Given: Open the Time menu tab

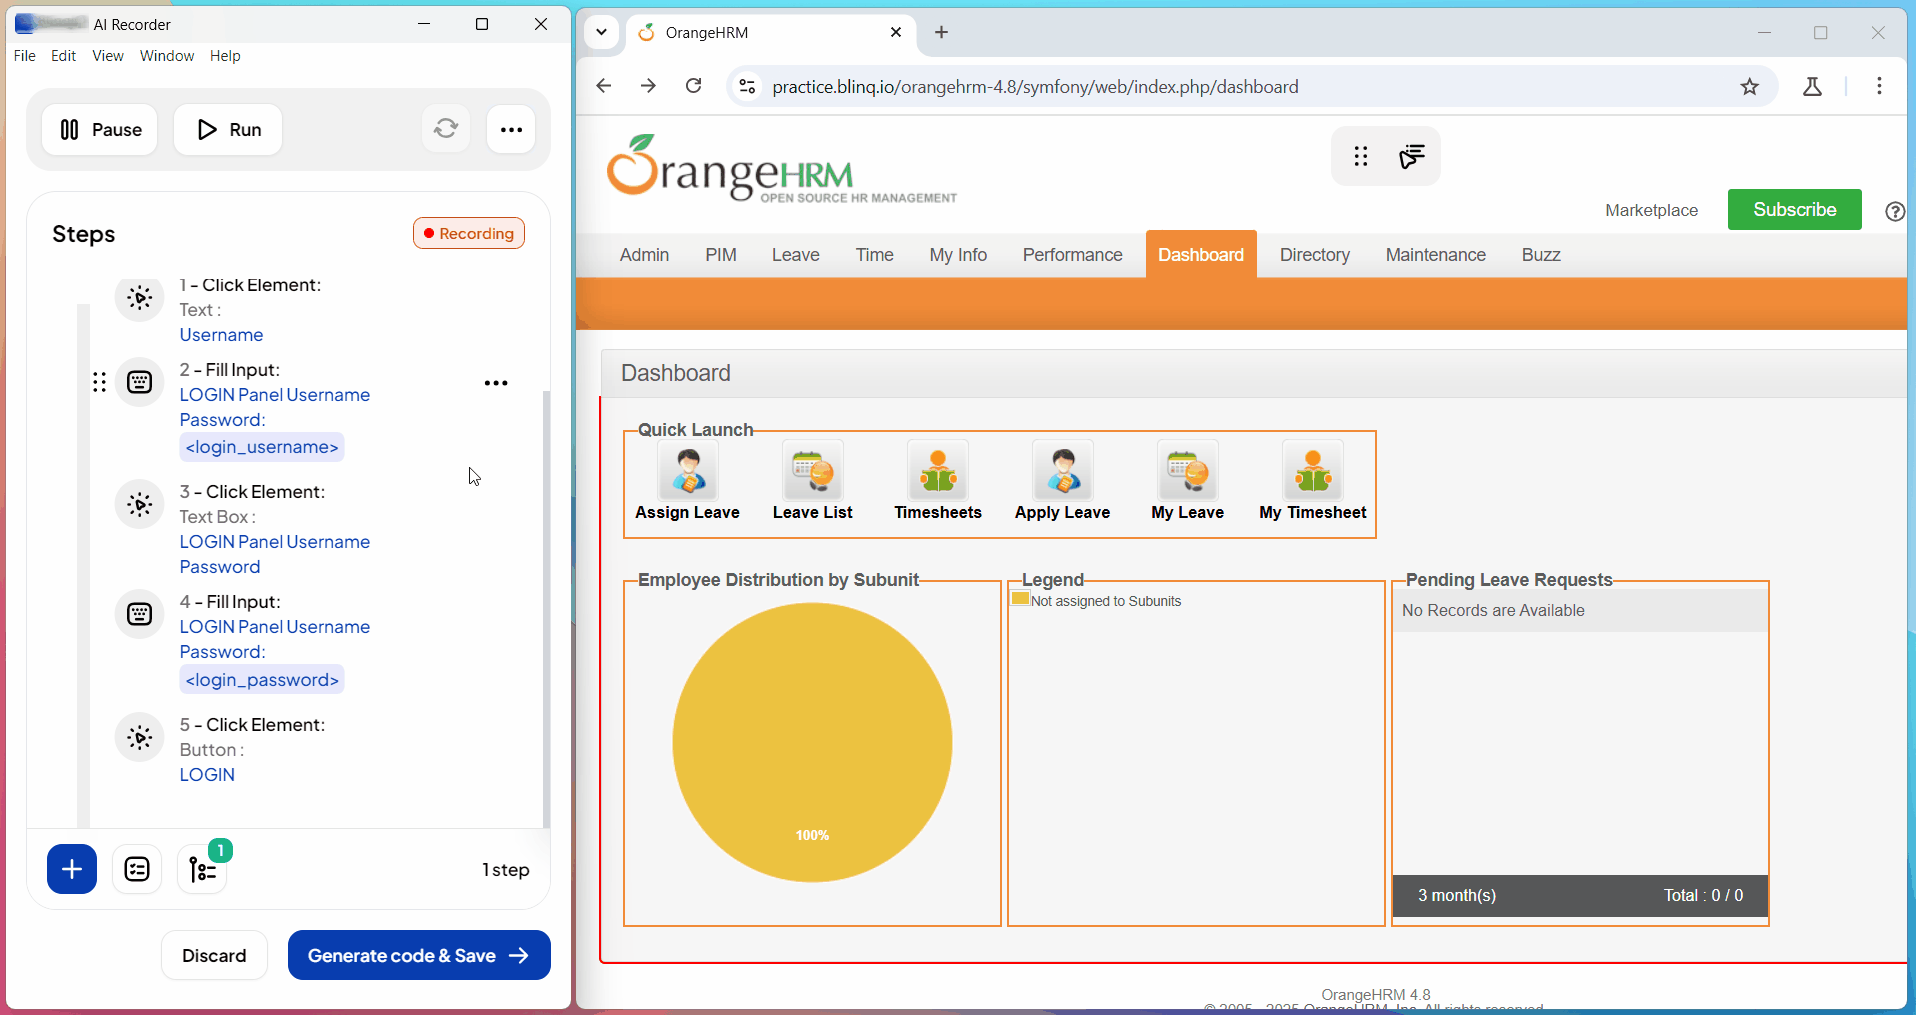Looking at the screenshot, I should 875,255.
